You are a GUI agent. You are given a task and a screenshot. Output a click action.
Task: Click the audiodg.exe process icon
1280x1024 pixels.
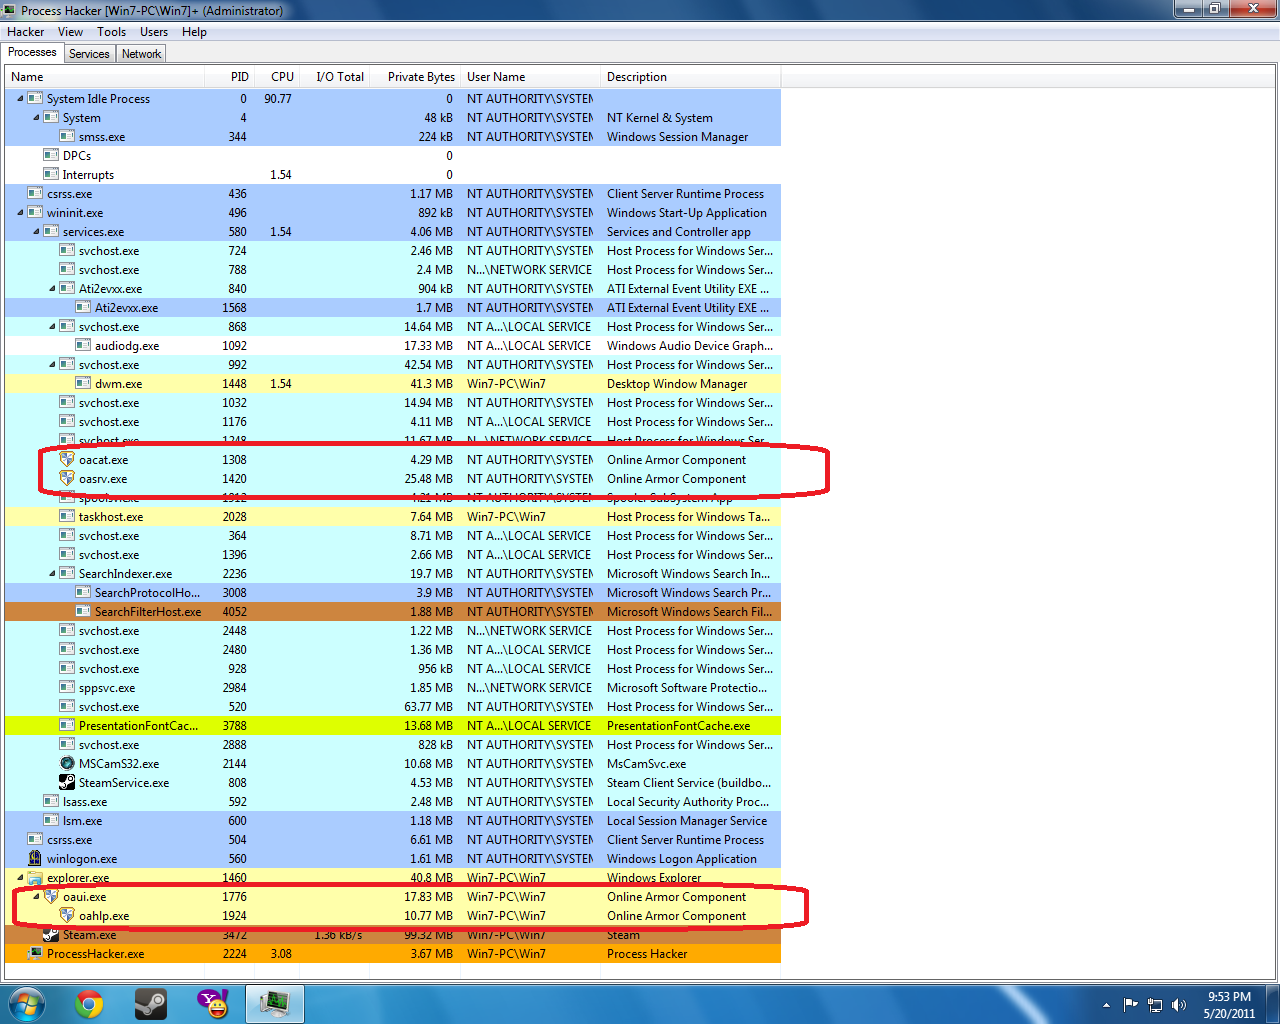pyautogui.click(x=83, y=346)
